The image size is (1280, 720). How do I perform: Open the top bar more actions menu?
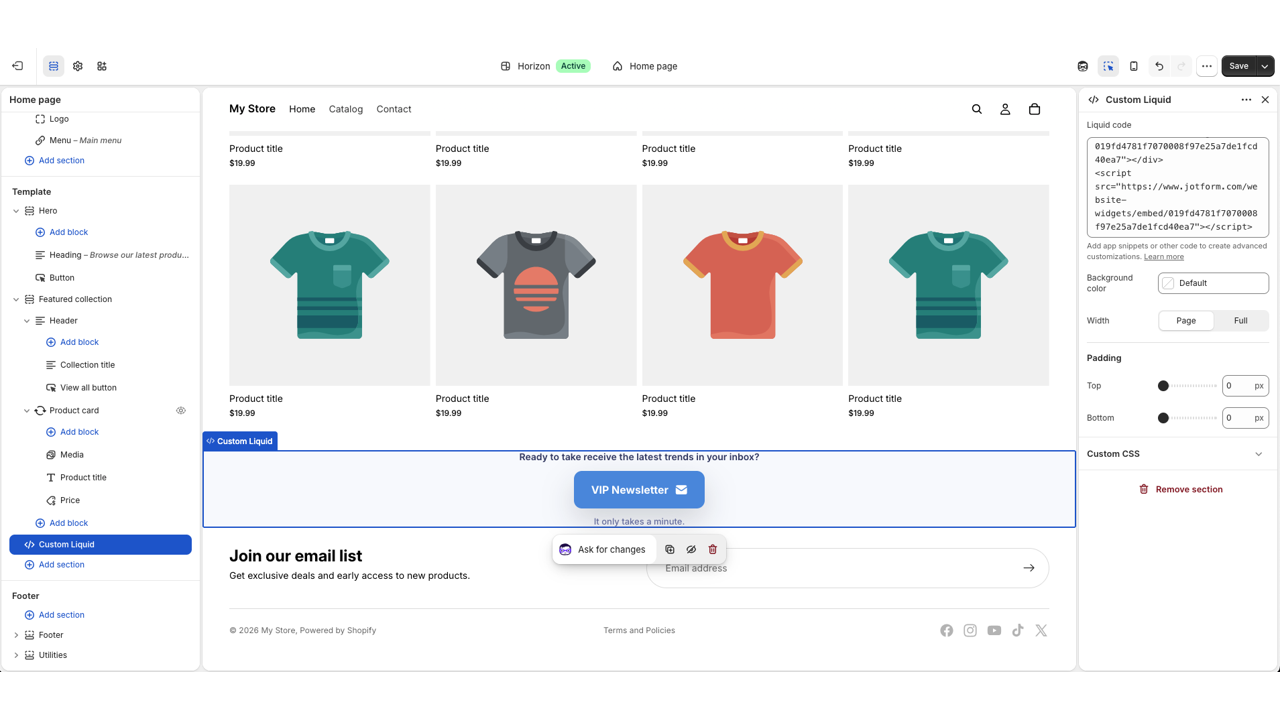point(1207,66)
